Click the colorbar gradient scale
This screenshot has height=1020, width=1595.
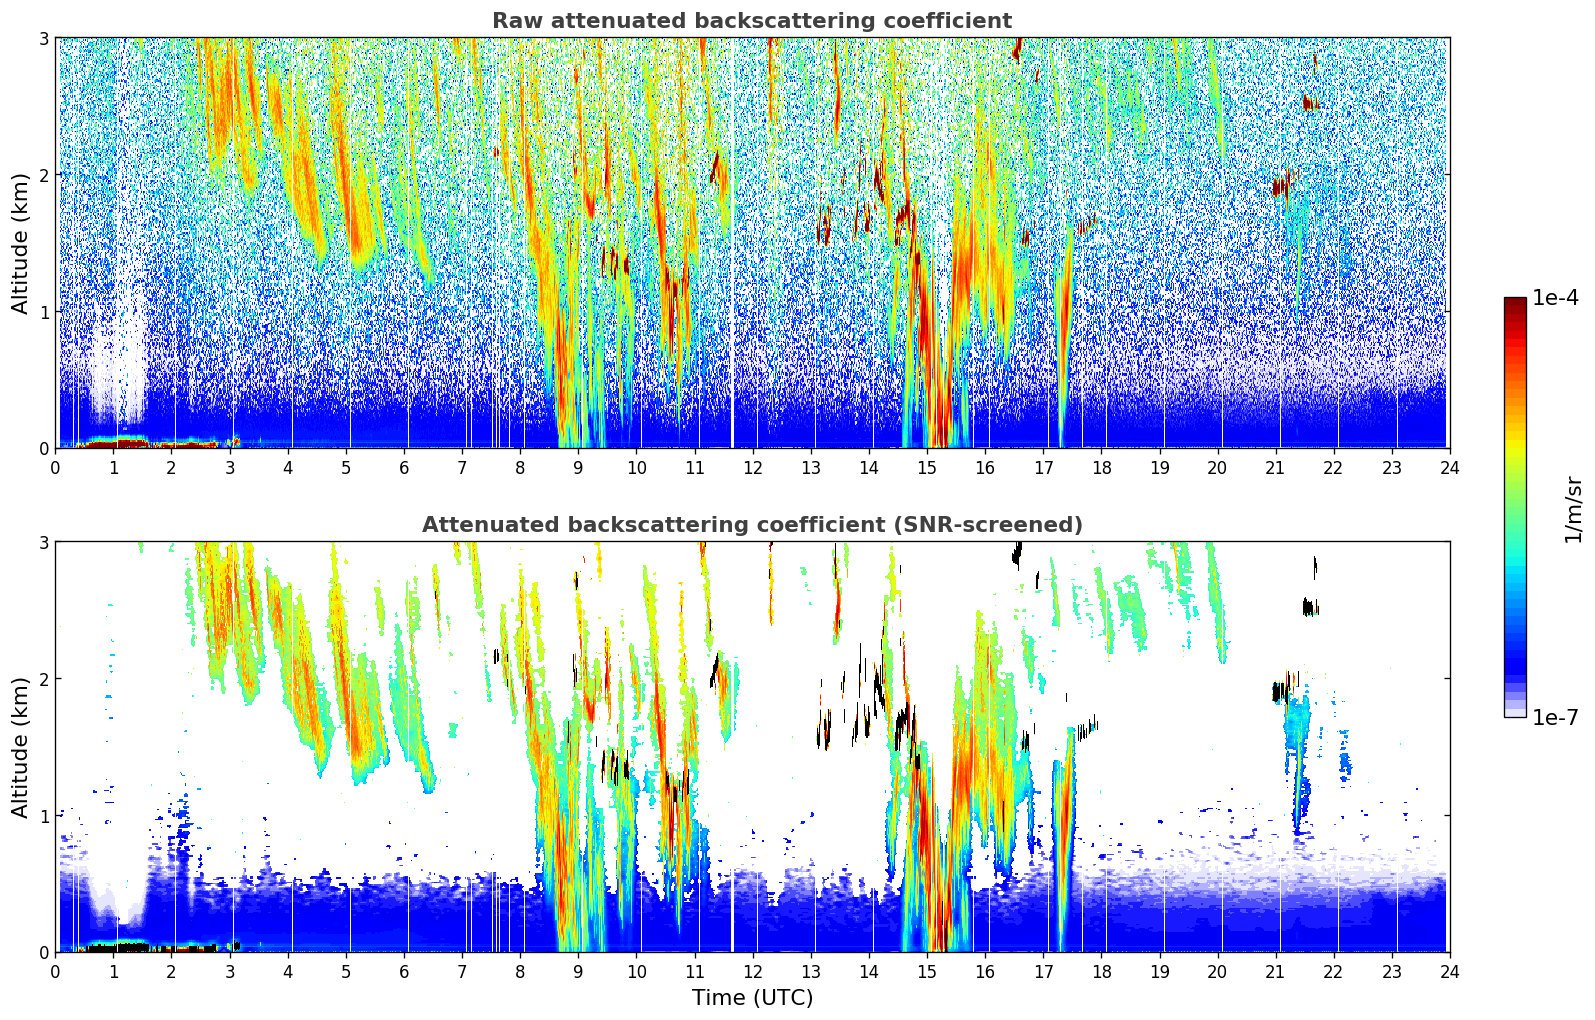point(1515,507)
